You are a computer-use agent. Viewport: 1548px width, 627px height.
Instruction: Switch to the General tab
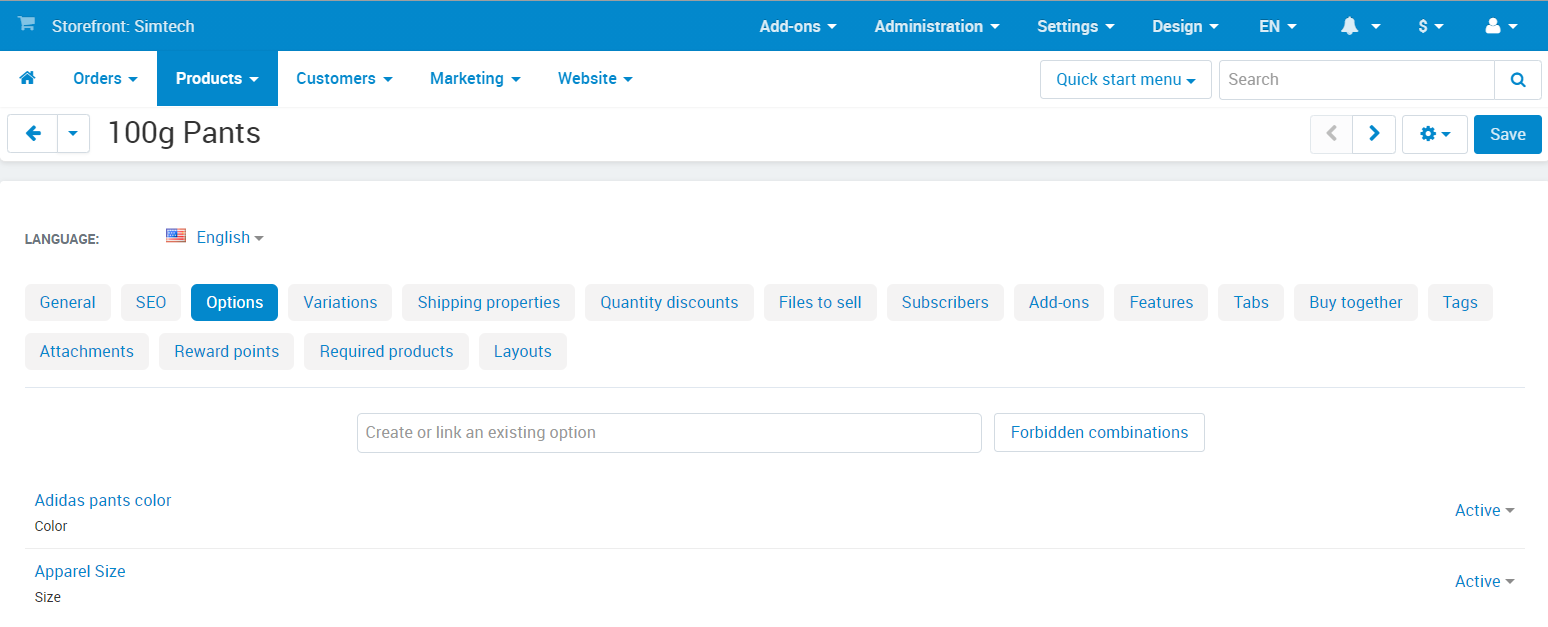pyautogui.click(x=68, y=302)
